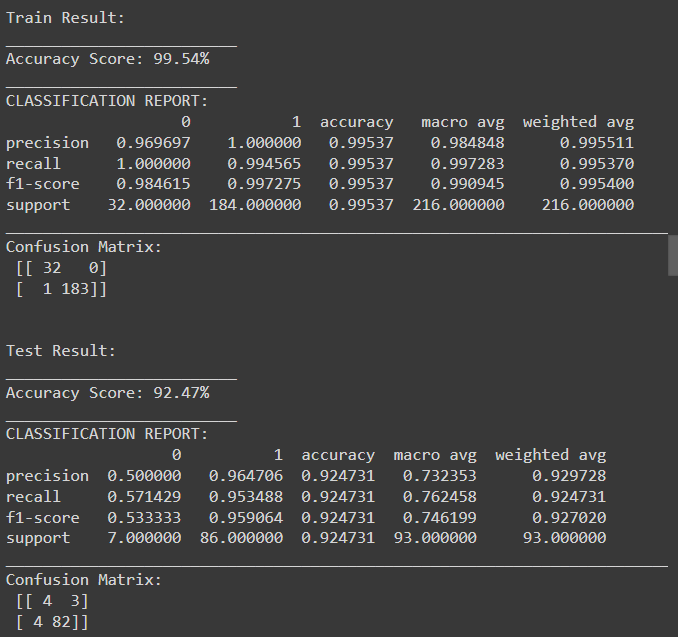Screen dimensions: 678x637
Task: Click the test f1-score value 0.959064
Action: (246, 518)
